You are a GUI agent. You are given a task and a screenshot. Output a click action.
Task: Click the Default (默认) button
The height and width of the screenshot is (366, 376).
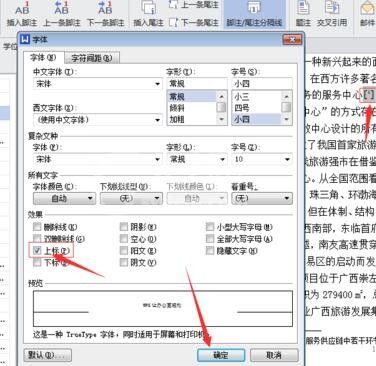[x=48, y=355]
